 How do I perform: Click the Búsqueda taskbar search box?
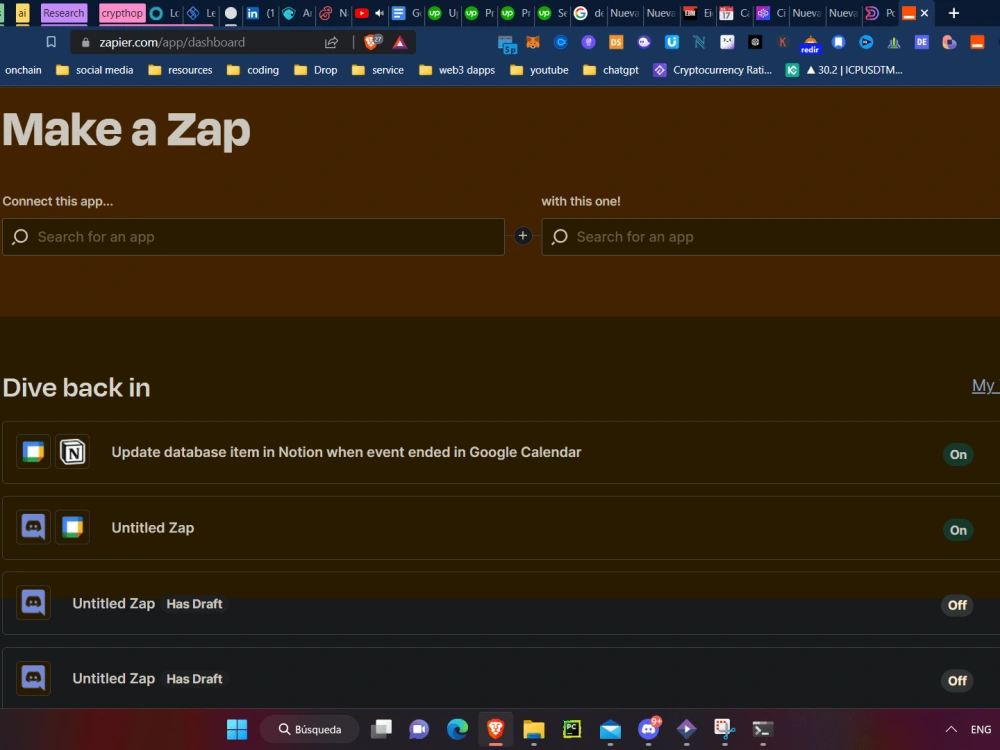(309, 729)
